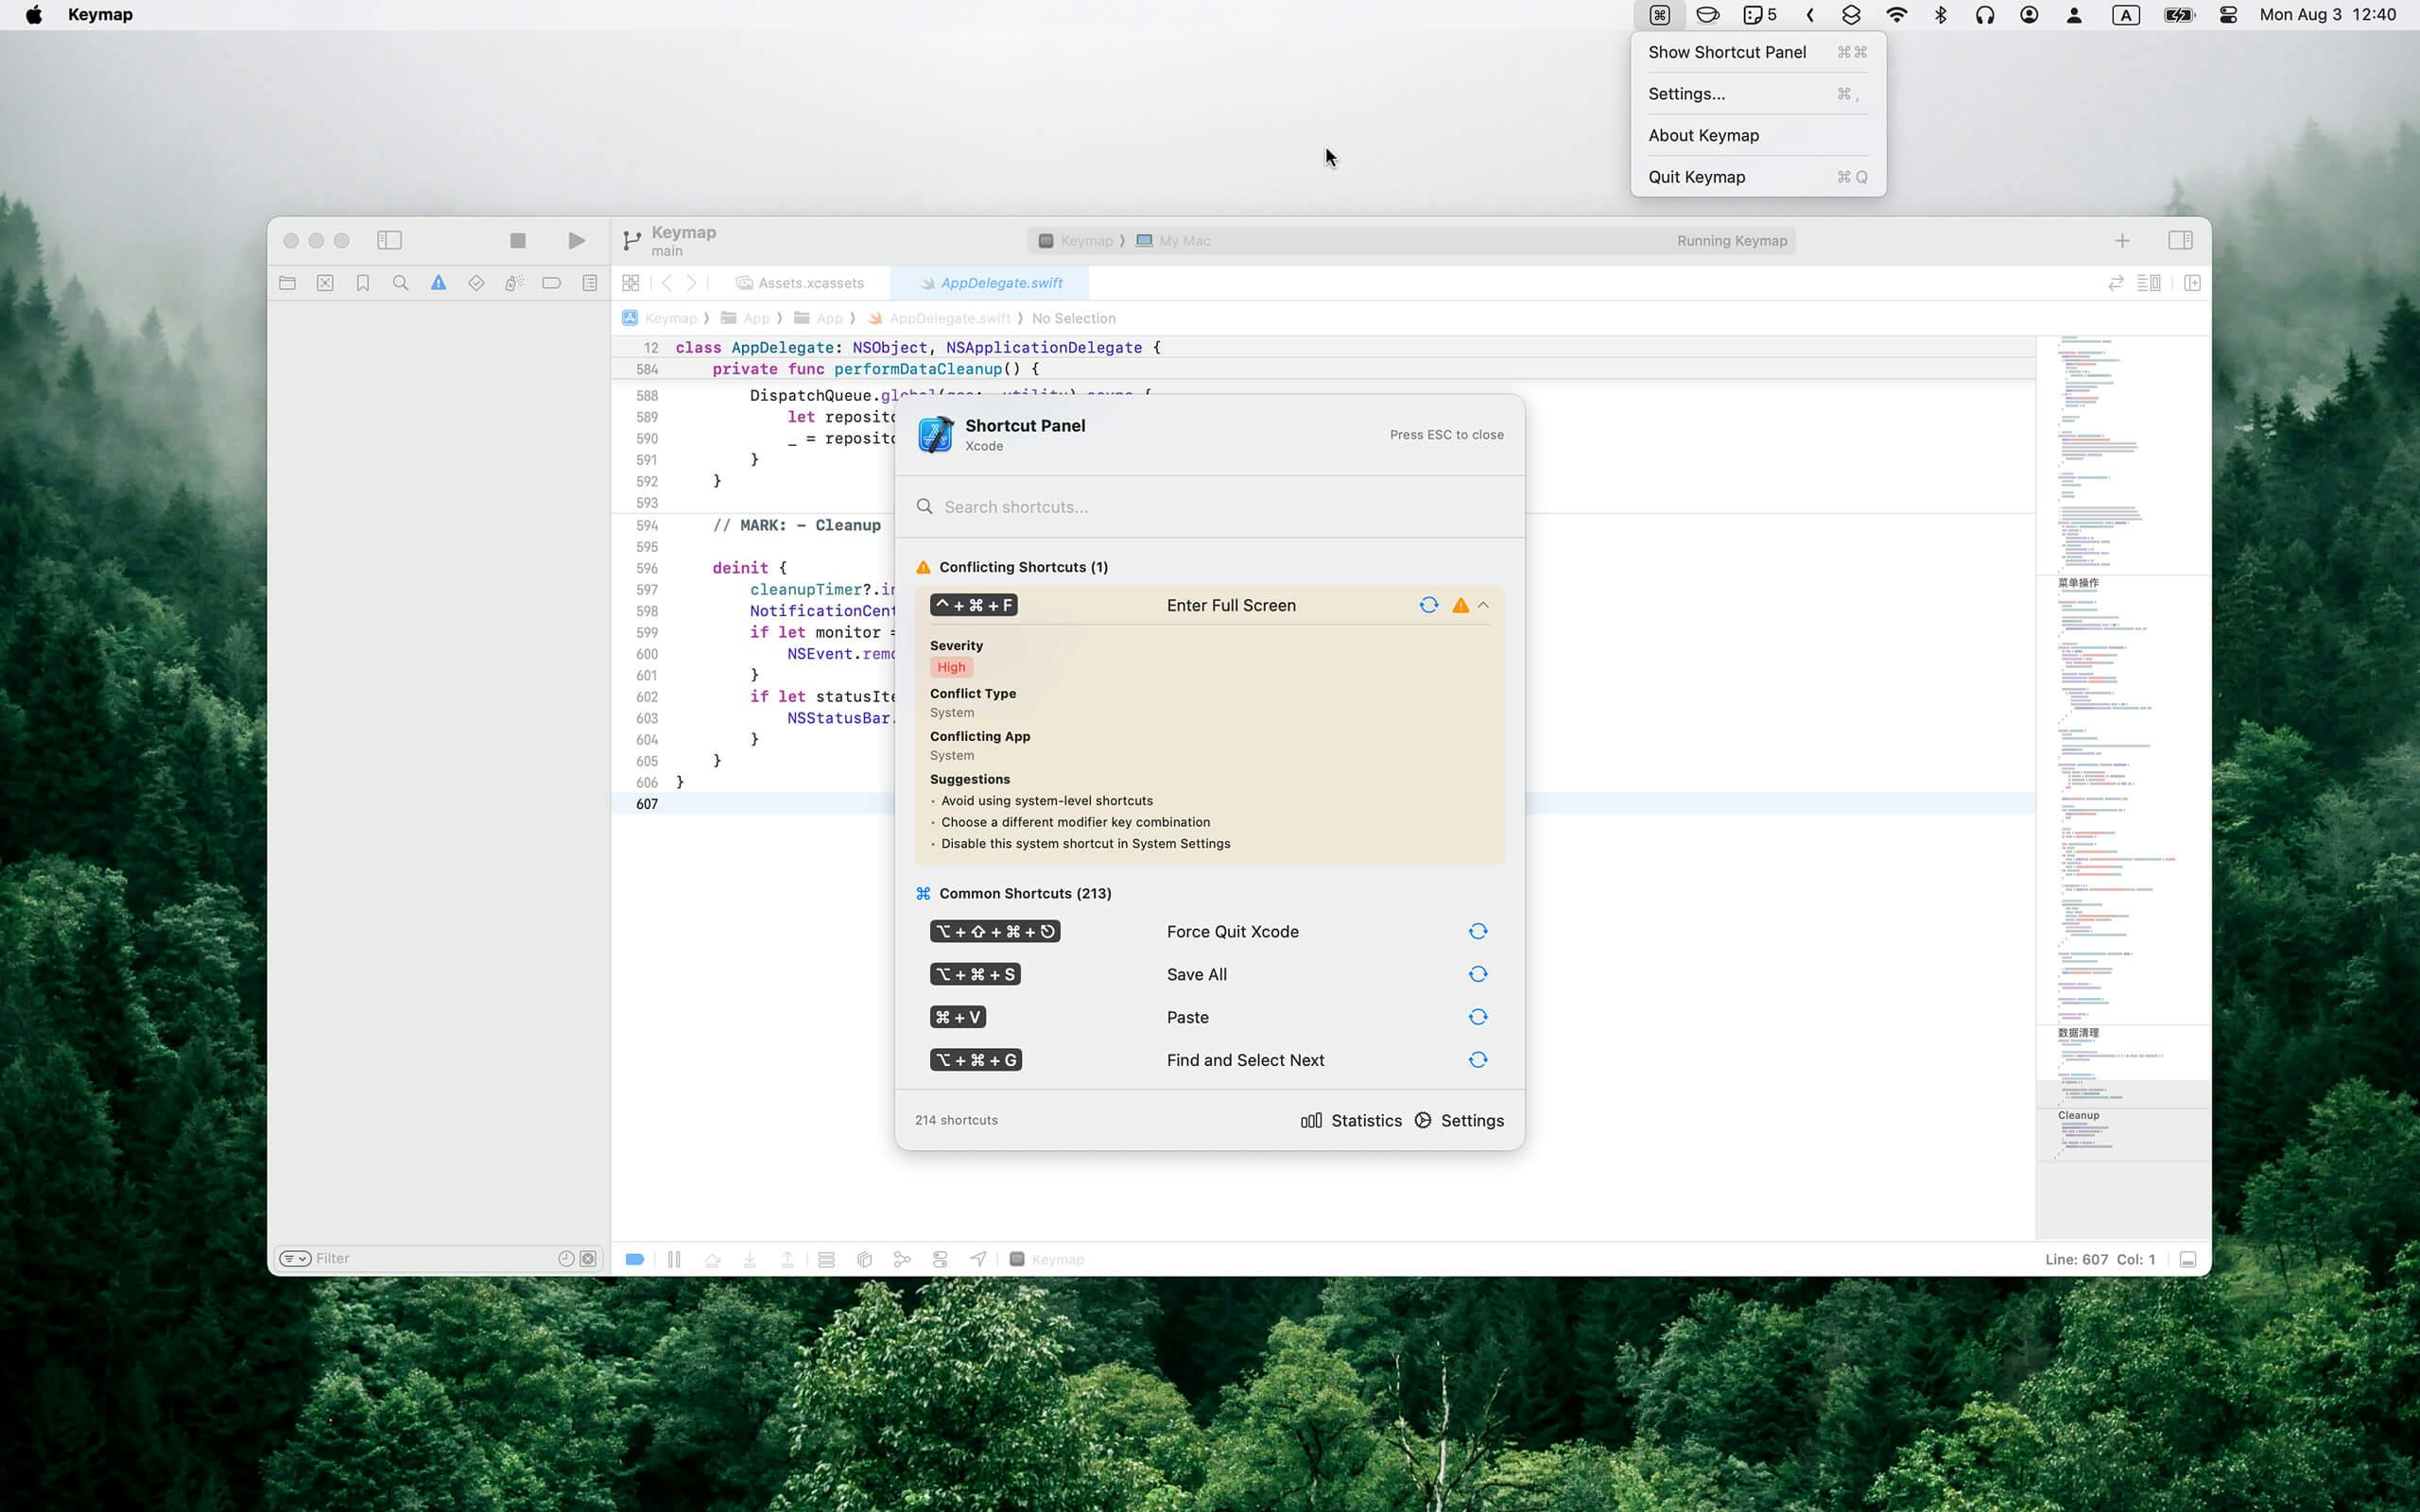This screenshot has width=2420, height=1512.
Task: Open the navigator filter options menu
Action: tap(295, 1258)
